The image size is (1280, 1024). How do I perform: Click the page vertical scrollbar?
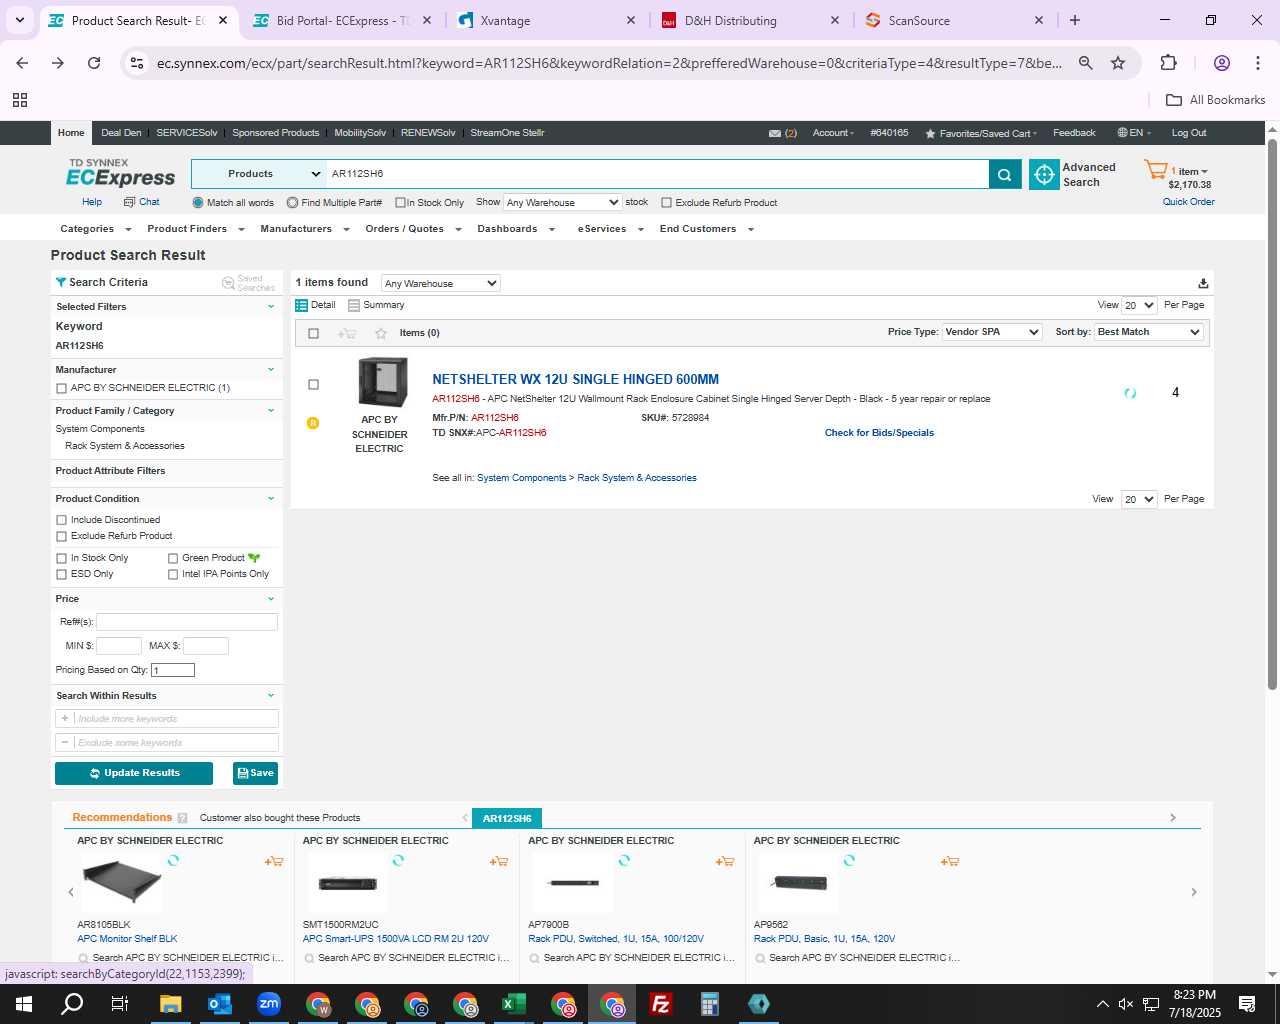[1272, 415]
